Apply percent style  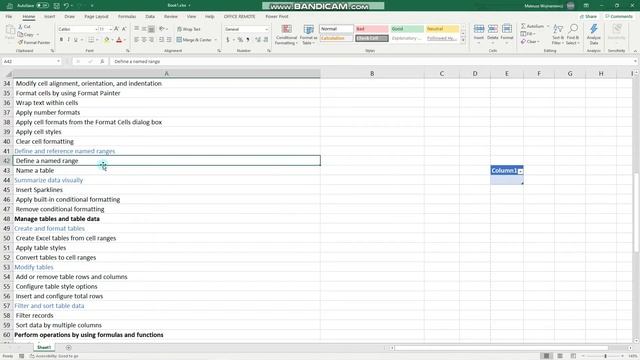[x=240, y=40]
